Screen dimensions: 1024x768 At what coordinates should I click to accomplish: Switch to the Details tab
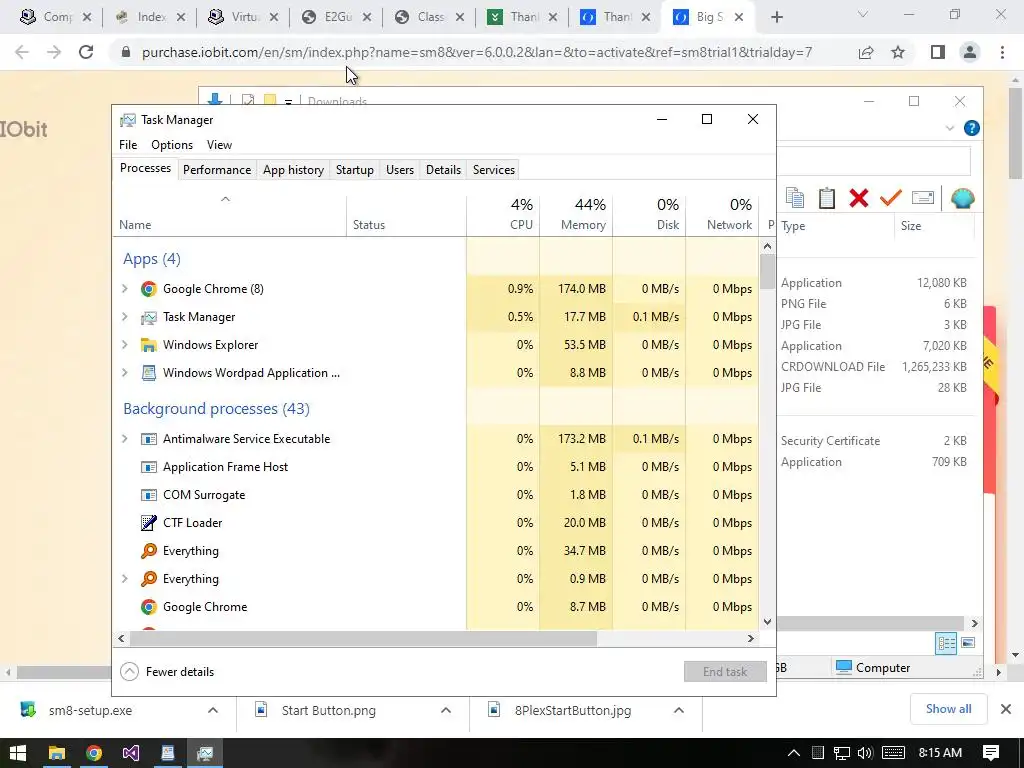pos(443,170)
